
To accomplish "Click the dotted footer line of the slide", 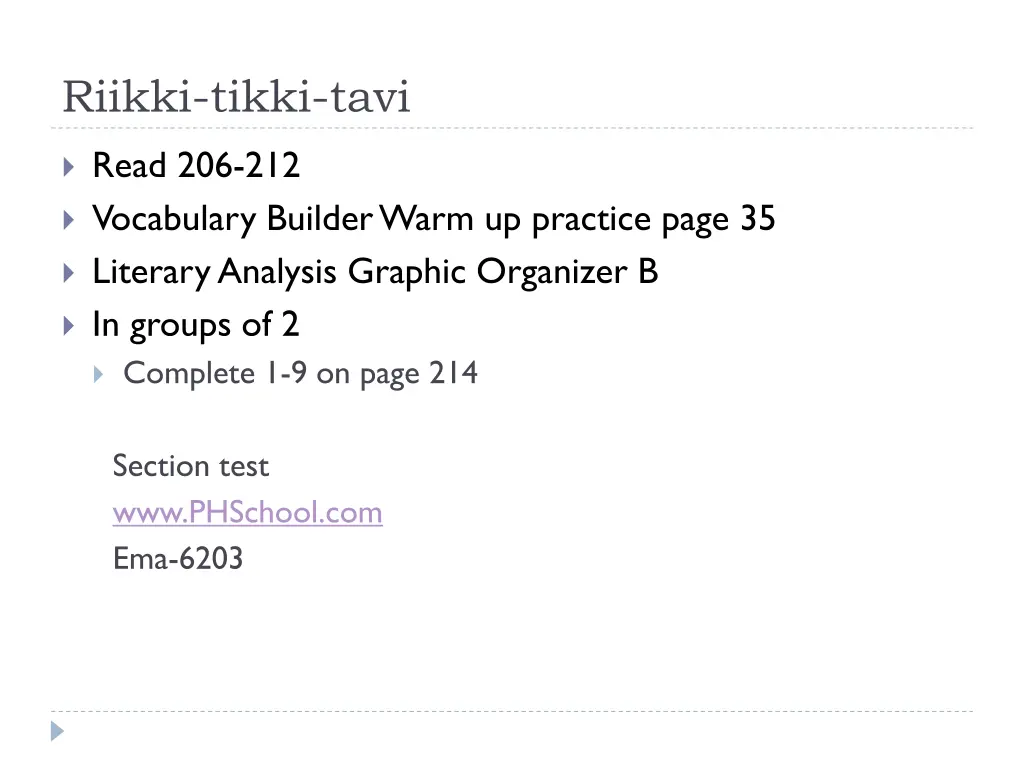I will tap(512, 711).
